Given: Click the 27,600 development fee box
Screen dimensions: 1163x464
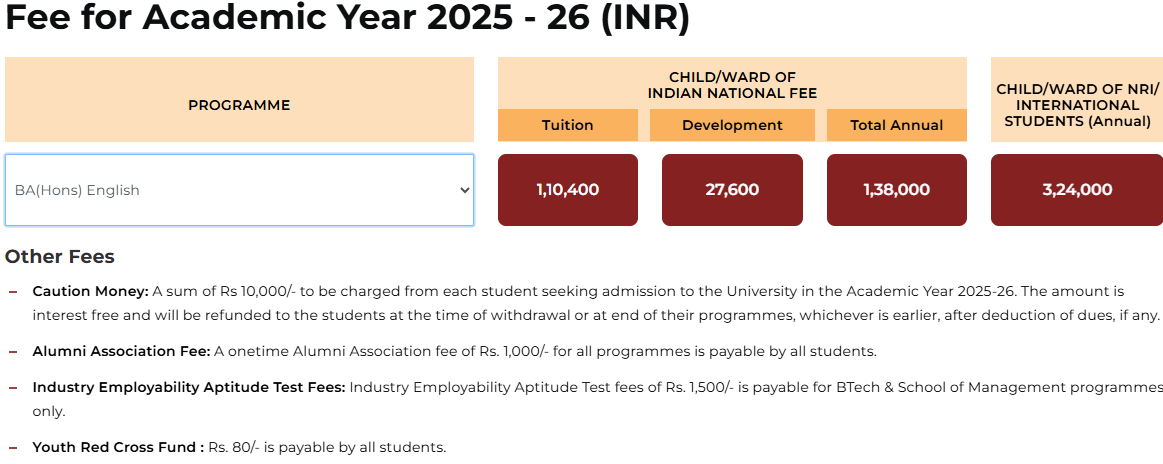Looking at the screenshot, I should point(732,190).
